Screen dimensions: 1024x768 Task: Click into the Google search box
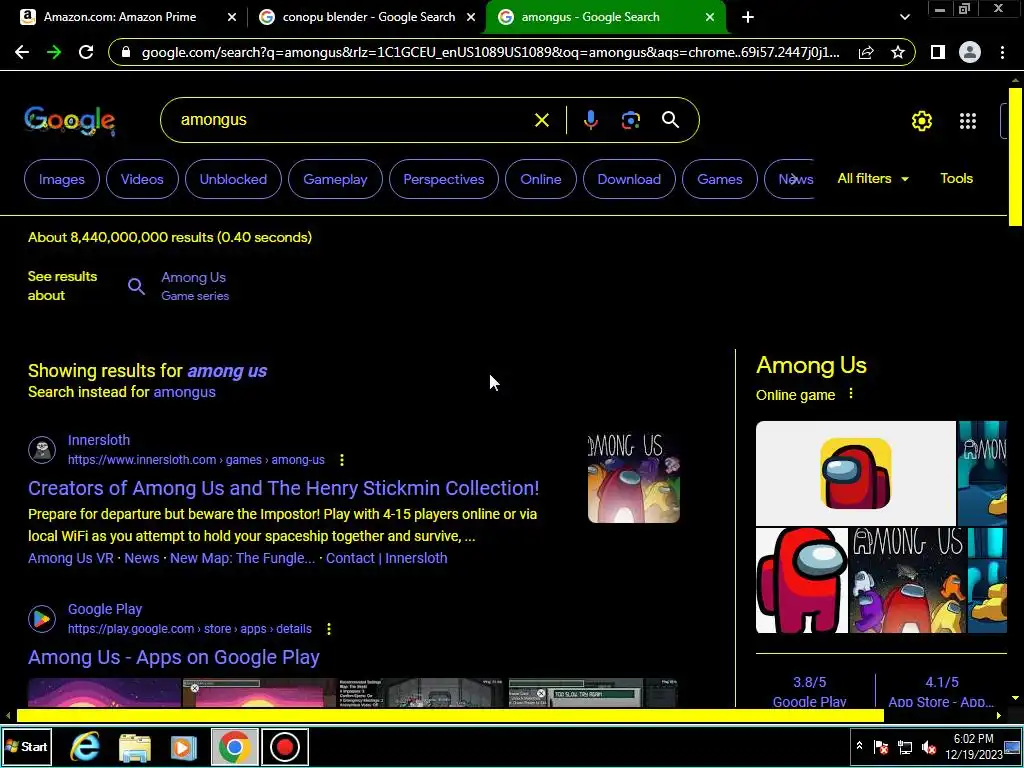[353, 120]
